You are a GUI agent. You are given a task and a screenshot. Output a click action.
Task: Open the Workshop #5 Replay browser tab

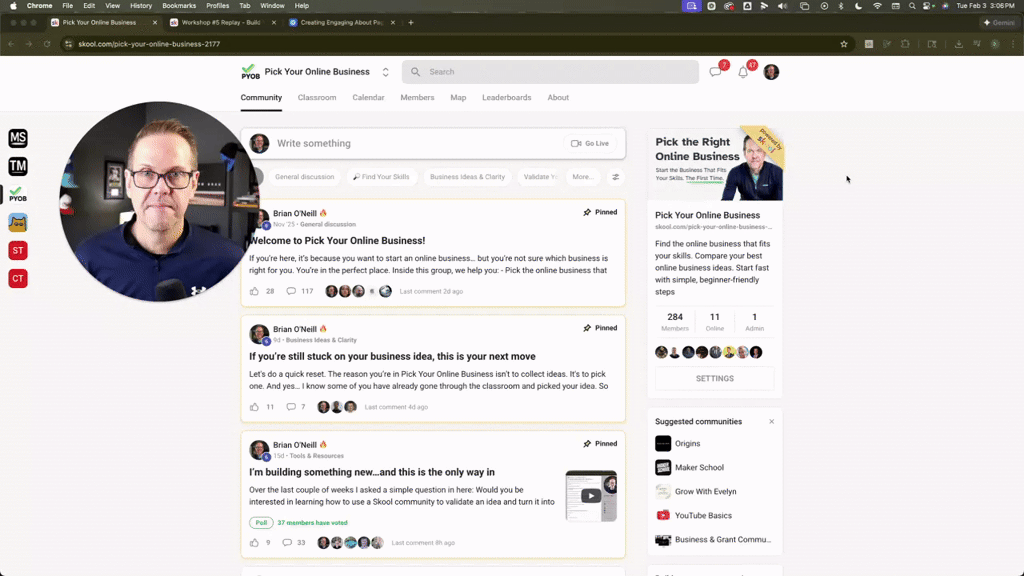[221, 22]
